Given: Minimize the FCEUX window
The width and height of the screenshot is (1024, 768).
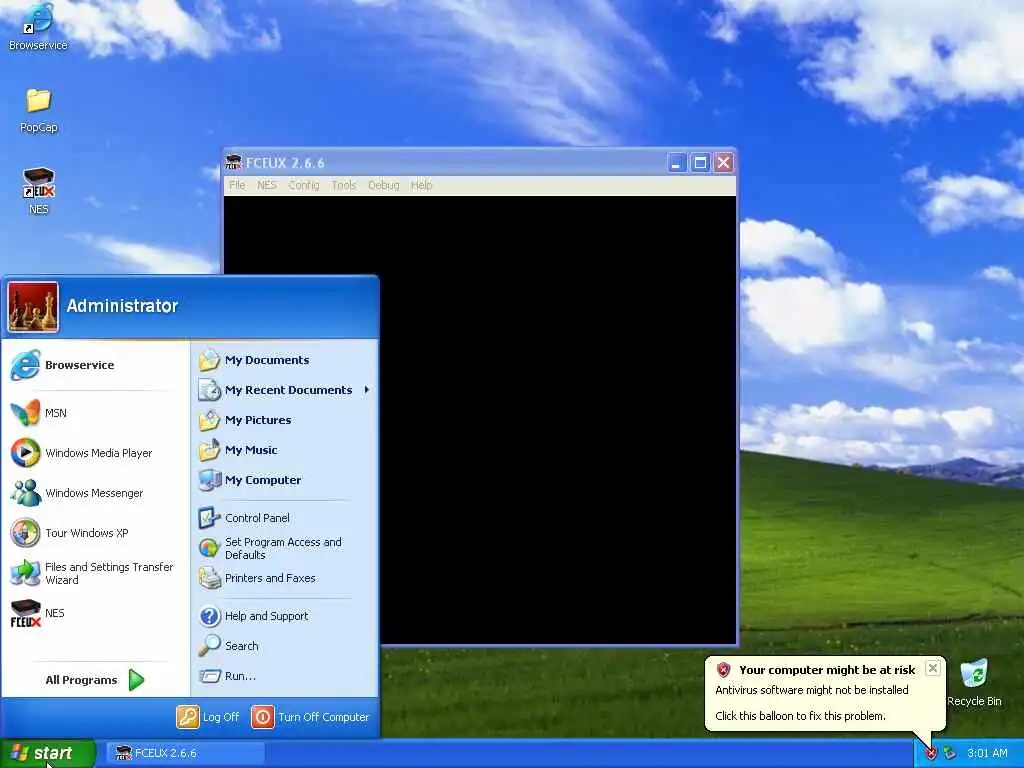Looking at the screenshot, I should [x=677, y=163].
